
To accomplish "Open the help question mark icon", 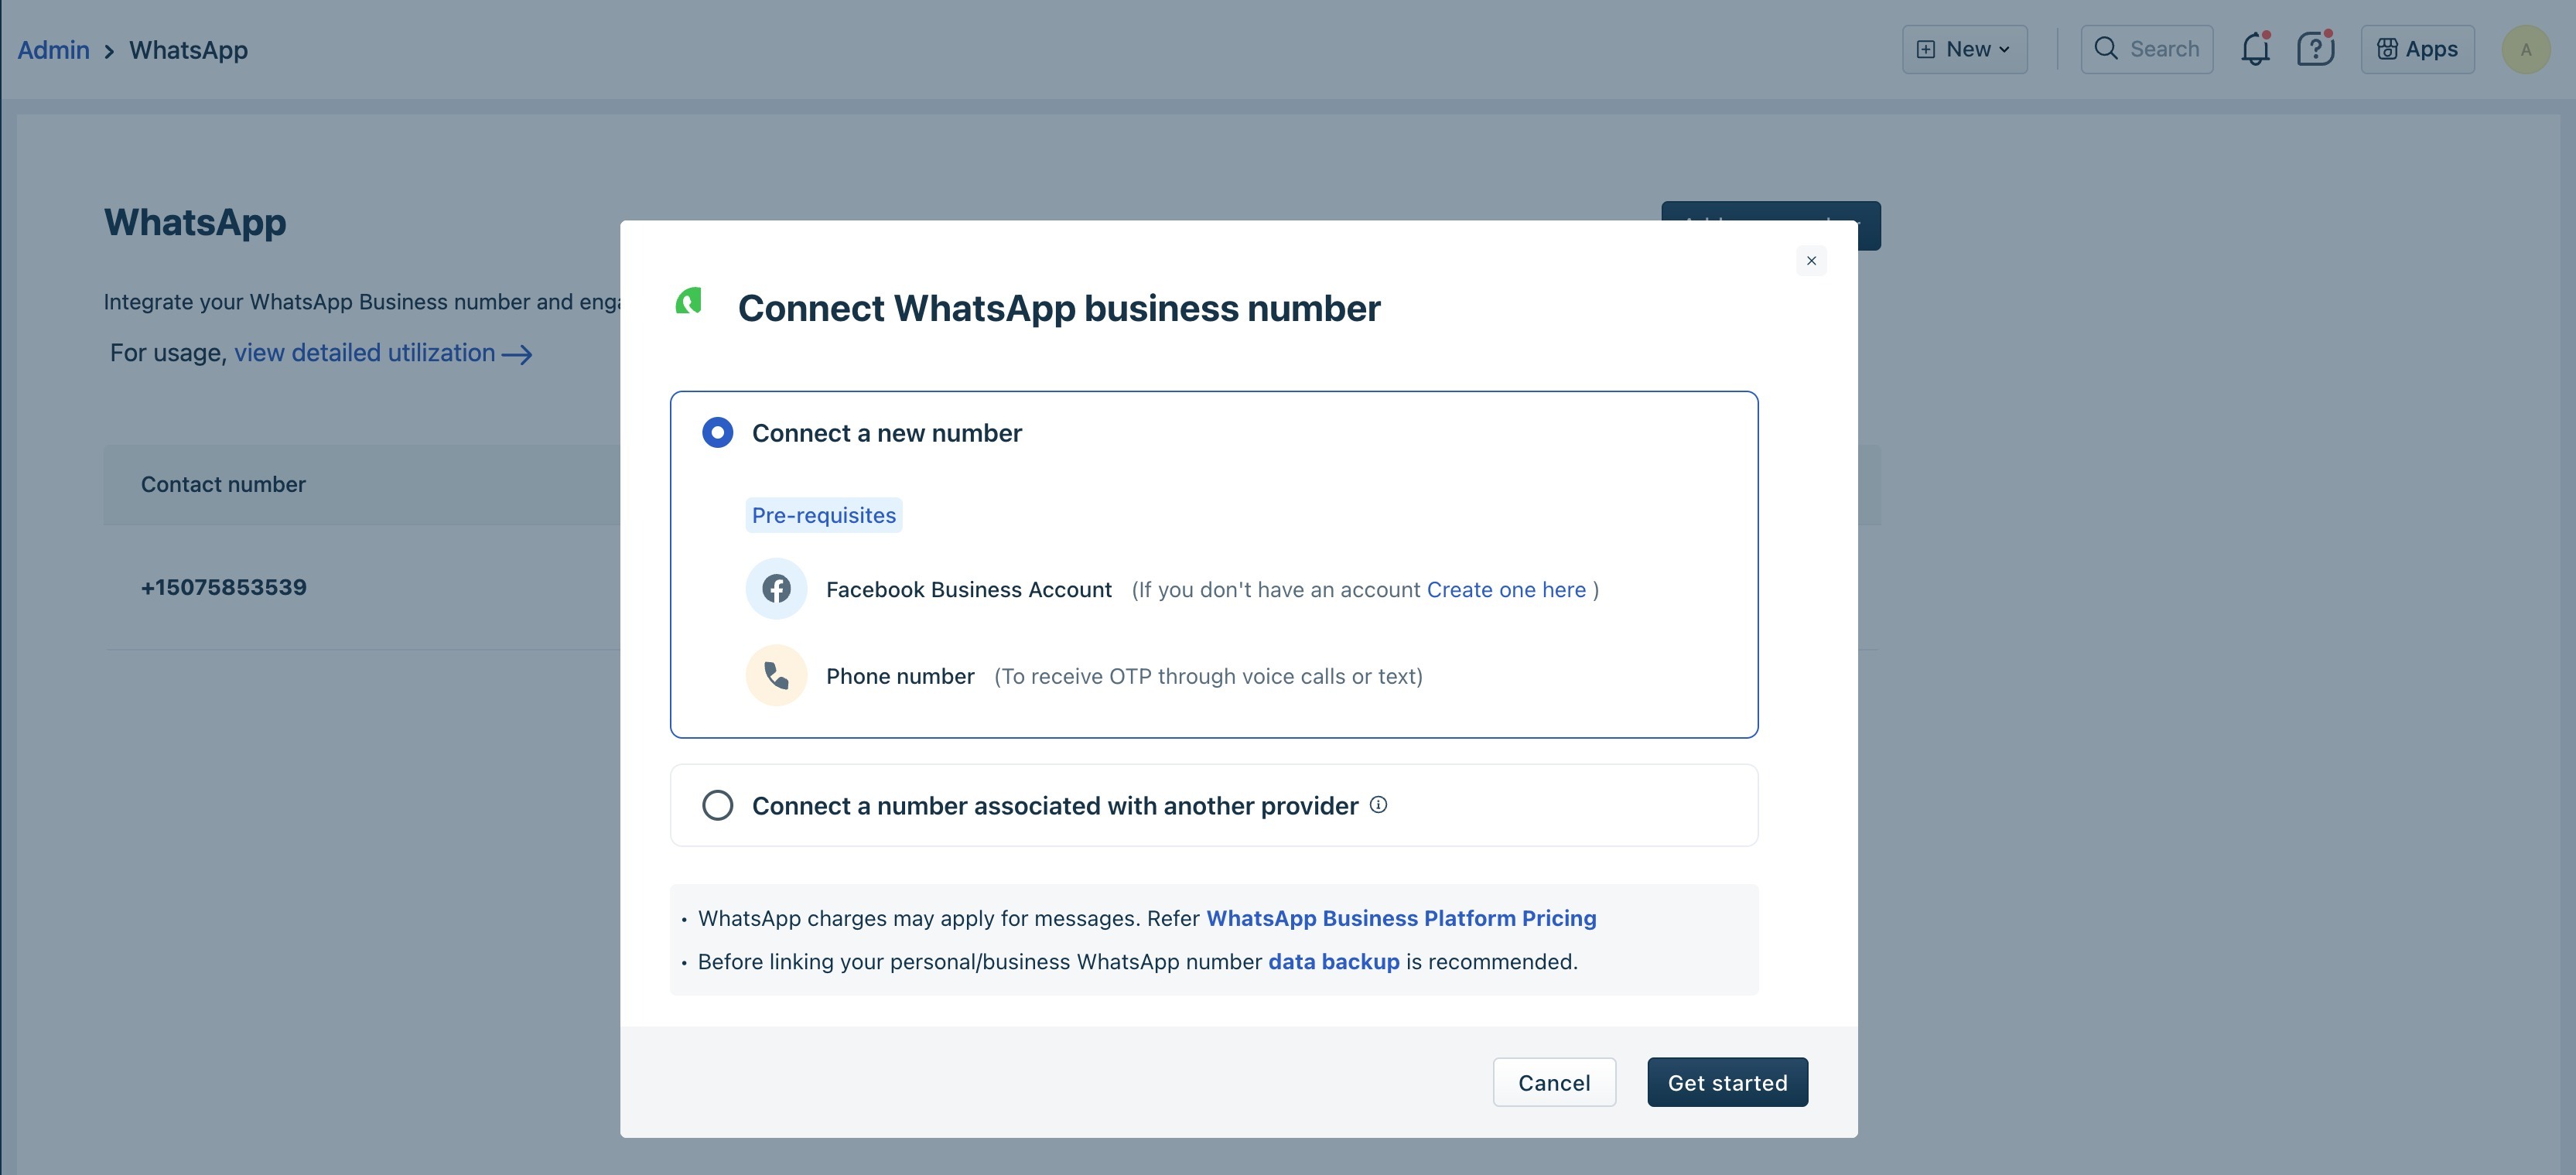I will [x=2314, y=49].
